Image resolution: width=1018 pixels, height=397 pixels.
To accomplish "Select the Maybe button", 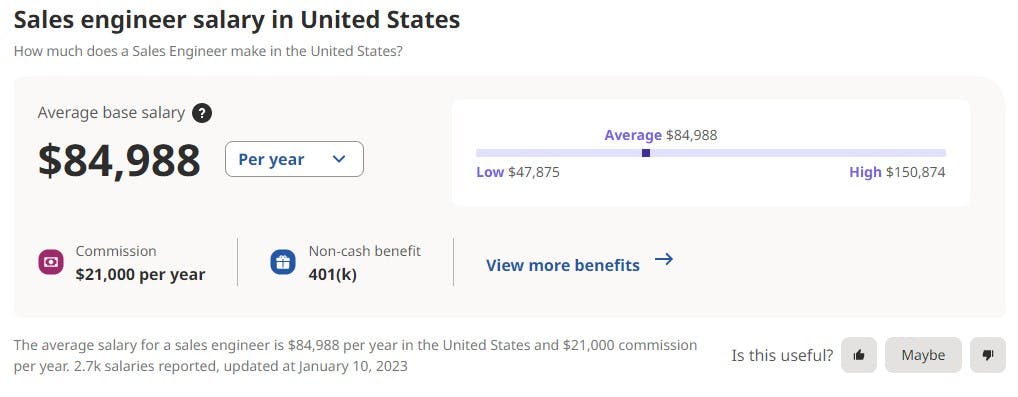I will [923, 355].
